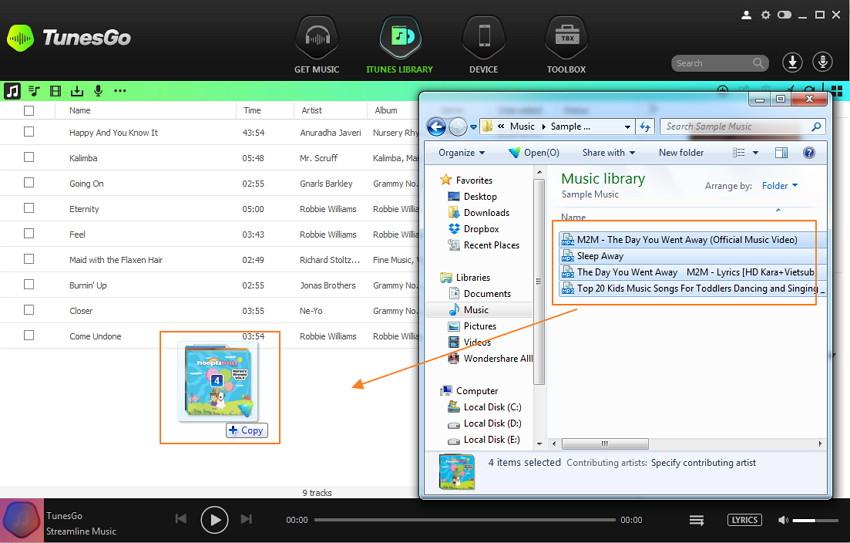Adjust the volume slider
This screenshot has width=850, height=543.
pyautogui.click(x=815, y=520)
